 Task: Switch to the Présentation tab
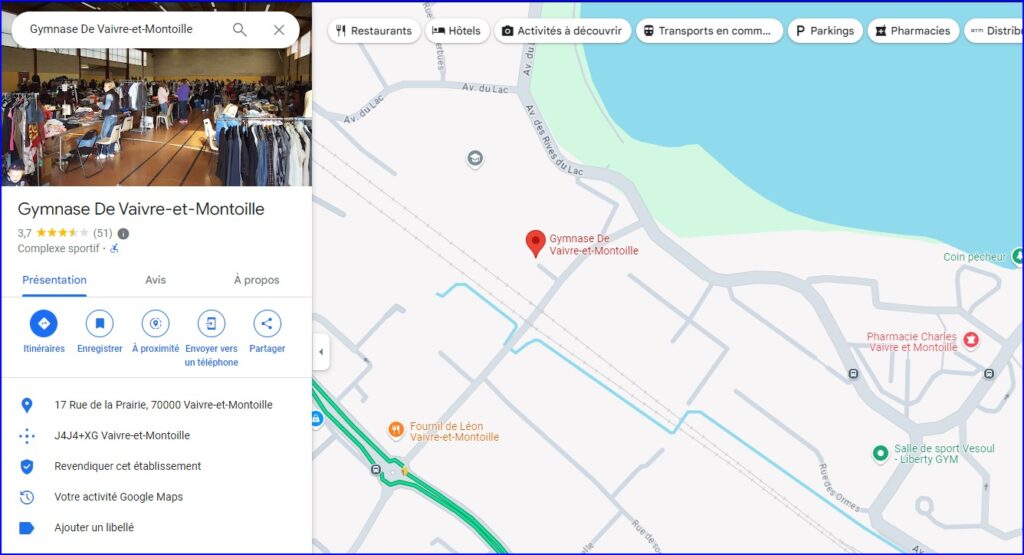pos(54,280)
